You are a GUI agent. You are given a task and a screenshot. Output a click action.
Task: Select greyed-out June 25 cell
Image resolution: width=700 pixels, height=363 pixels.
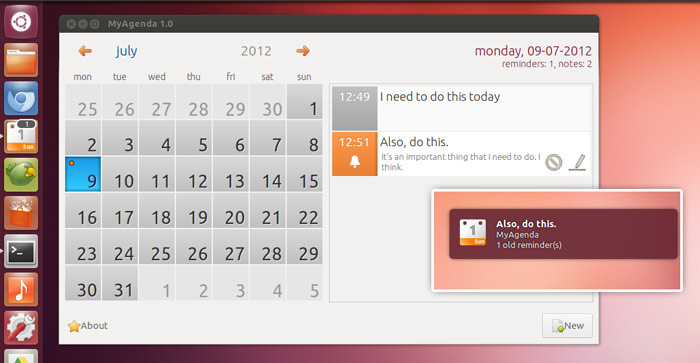83,102
